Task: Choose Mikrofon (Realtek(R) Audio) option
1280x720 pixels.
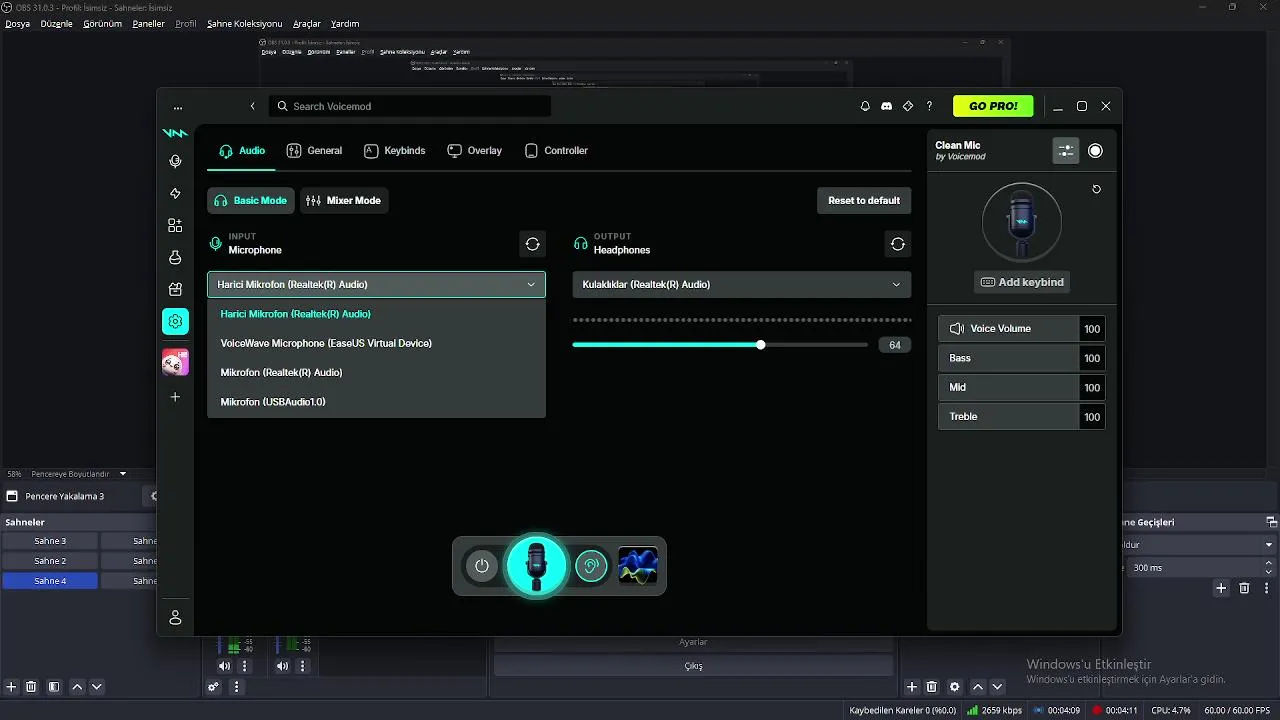Action: coord(376,372)
